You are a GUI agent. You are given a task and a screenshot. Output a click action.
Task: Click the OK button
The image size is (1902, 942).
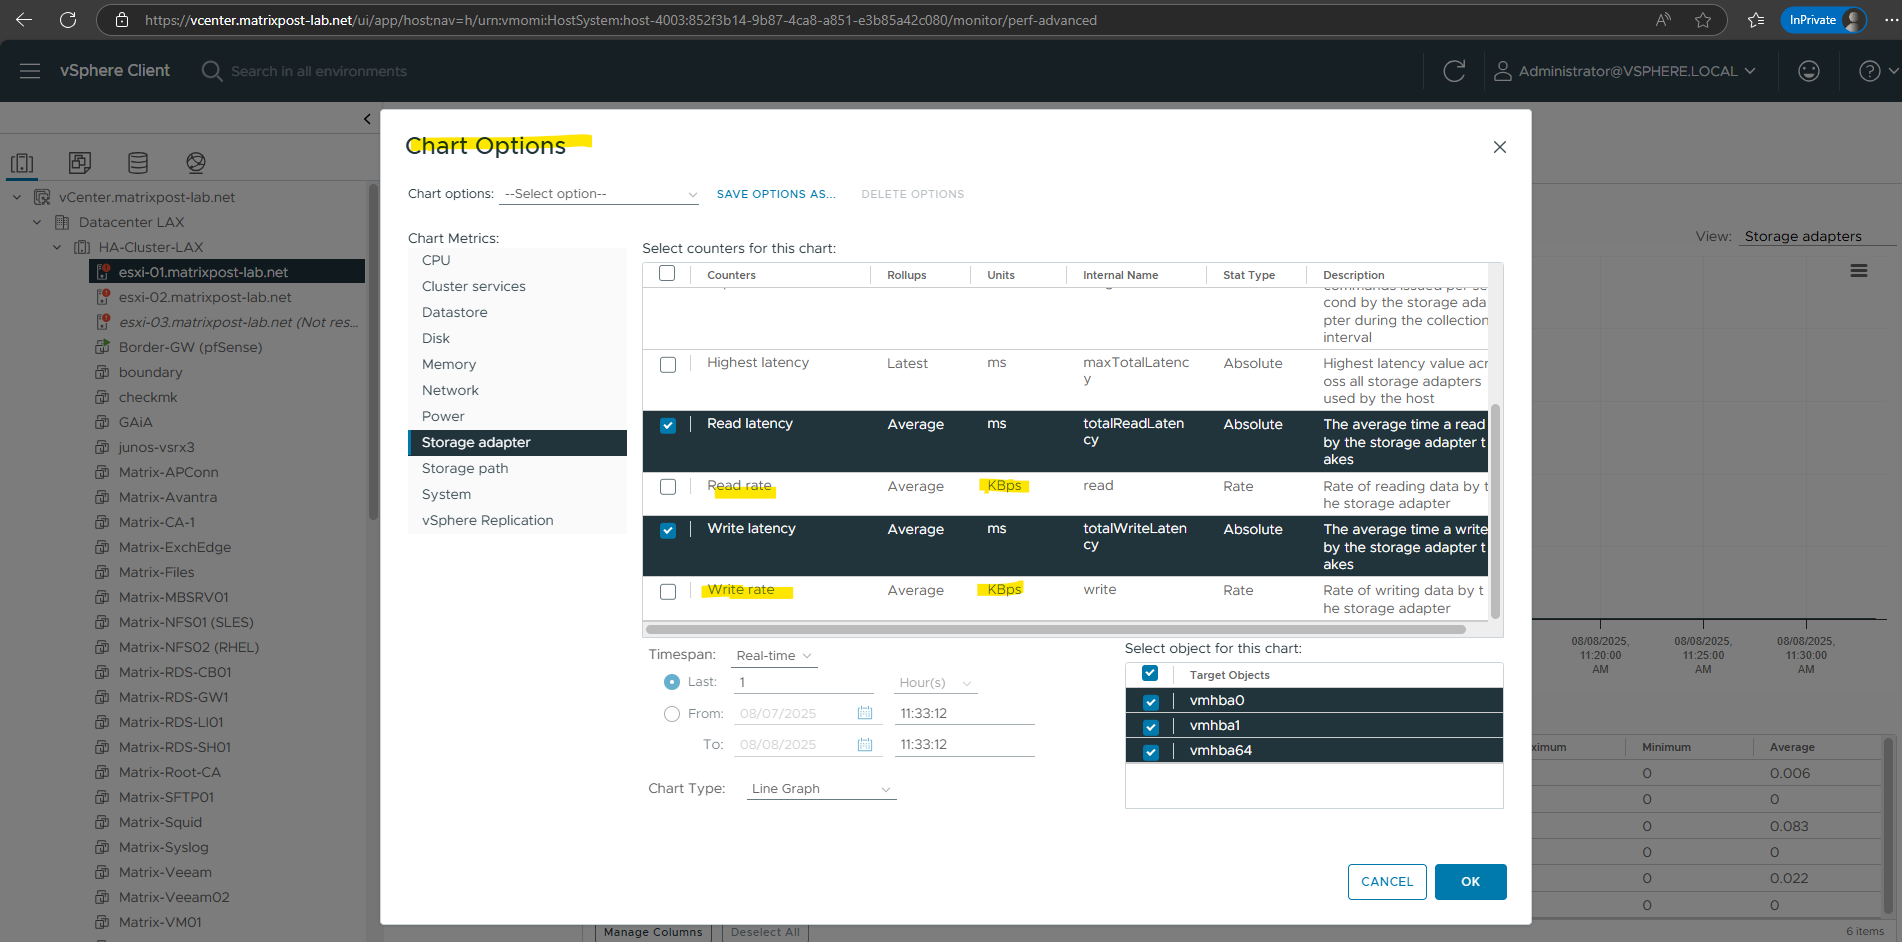[1470, 882]
